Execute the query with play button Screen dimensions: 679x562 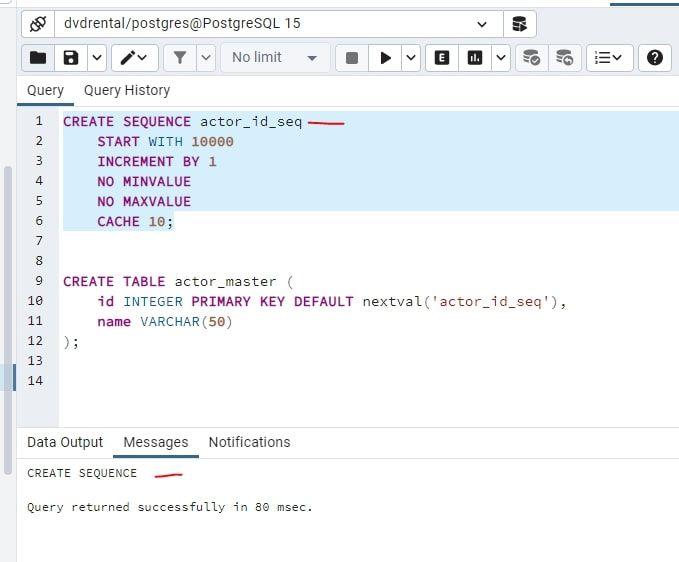385,58
